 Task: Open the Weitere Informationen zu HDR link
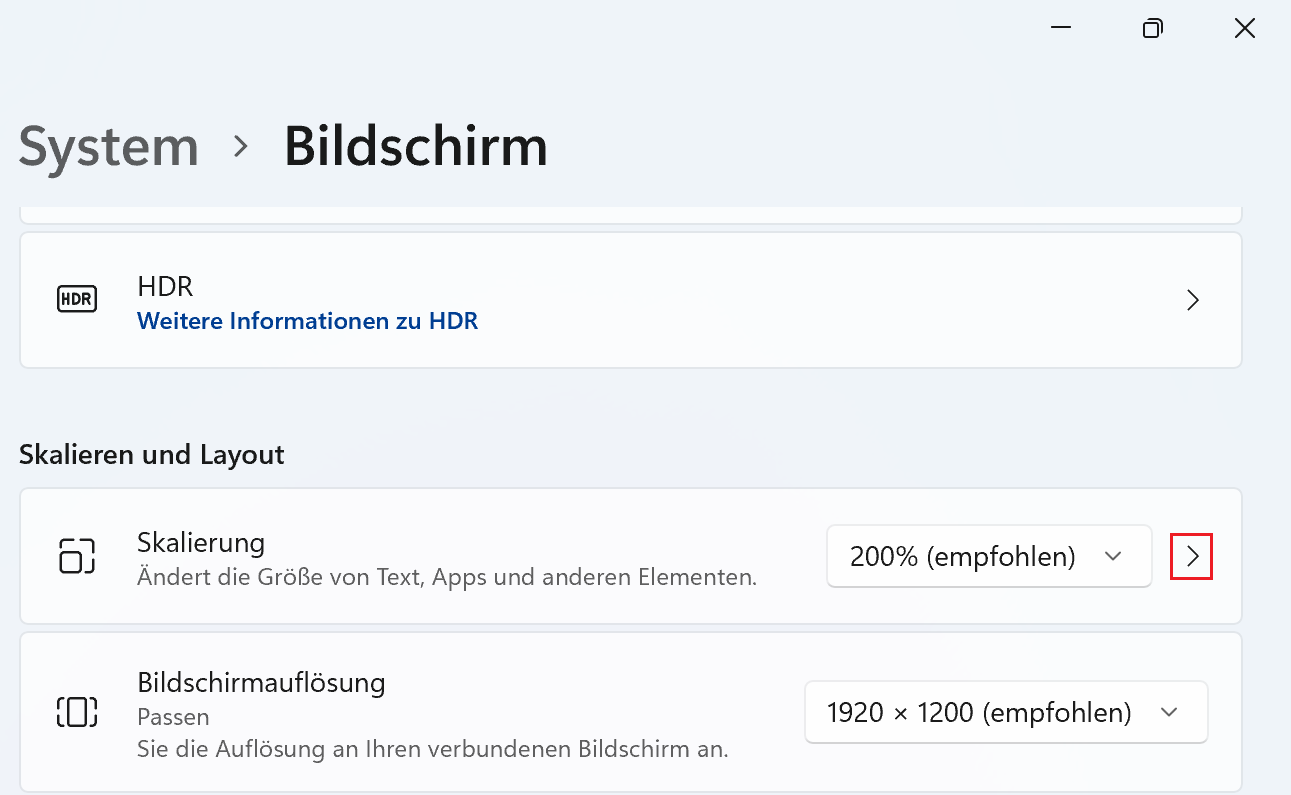(307, 321)
